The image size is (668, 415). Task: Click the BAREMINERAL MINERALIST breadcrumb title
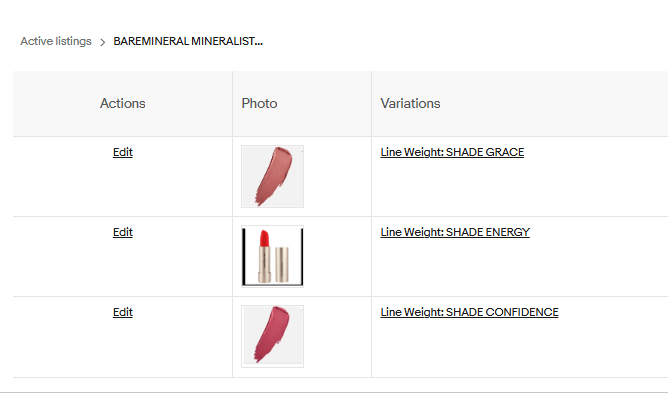pos(186,42)
